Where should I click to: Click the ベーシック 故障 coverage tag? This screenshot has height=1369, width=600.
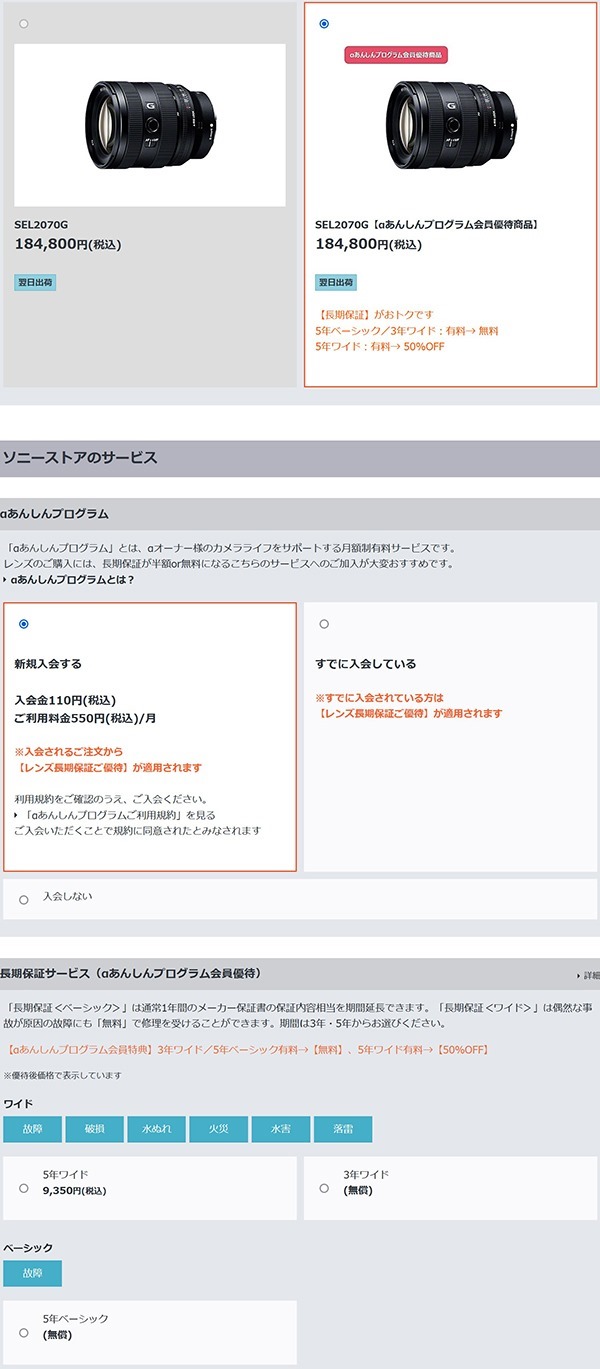(32, 1273)
